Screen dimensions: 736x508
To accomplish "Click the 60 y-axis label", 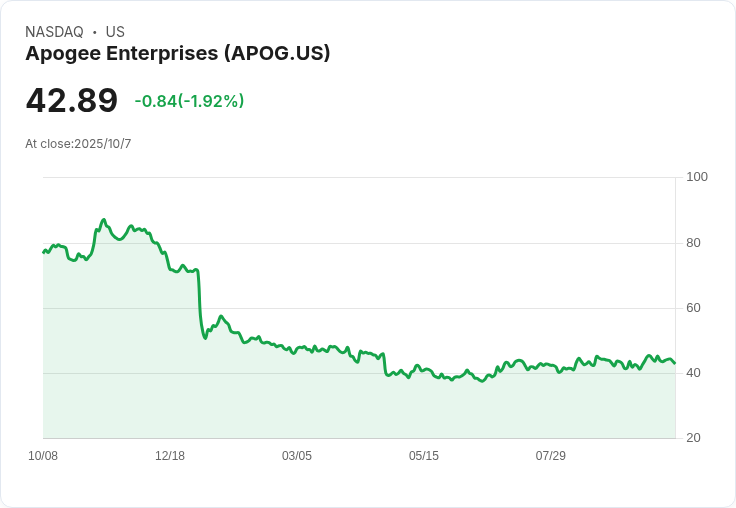I will pyautogui.click(x=694, y=308).
